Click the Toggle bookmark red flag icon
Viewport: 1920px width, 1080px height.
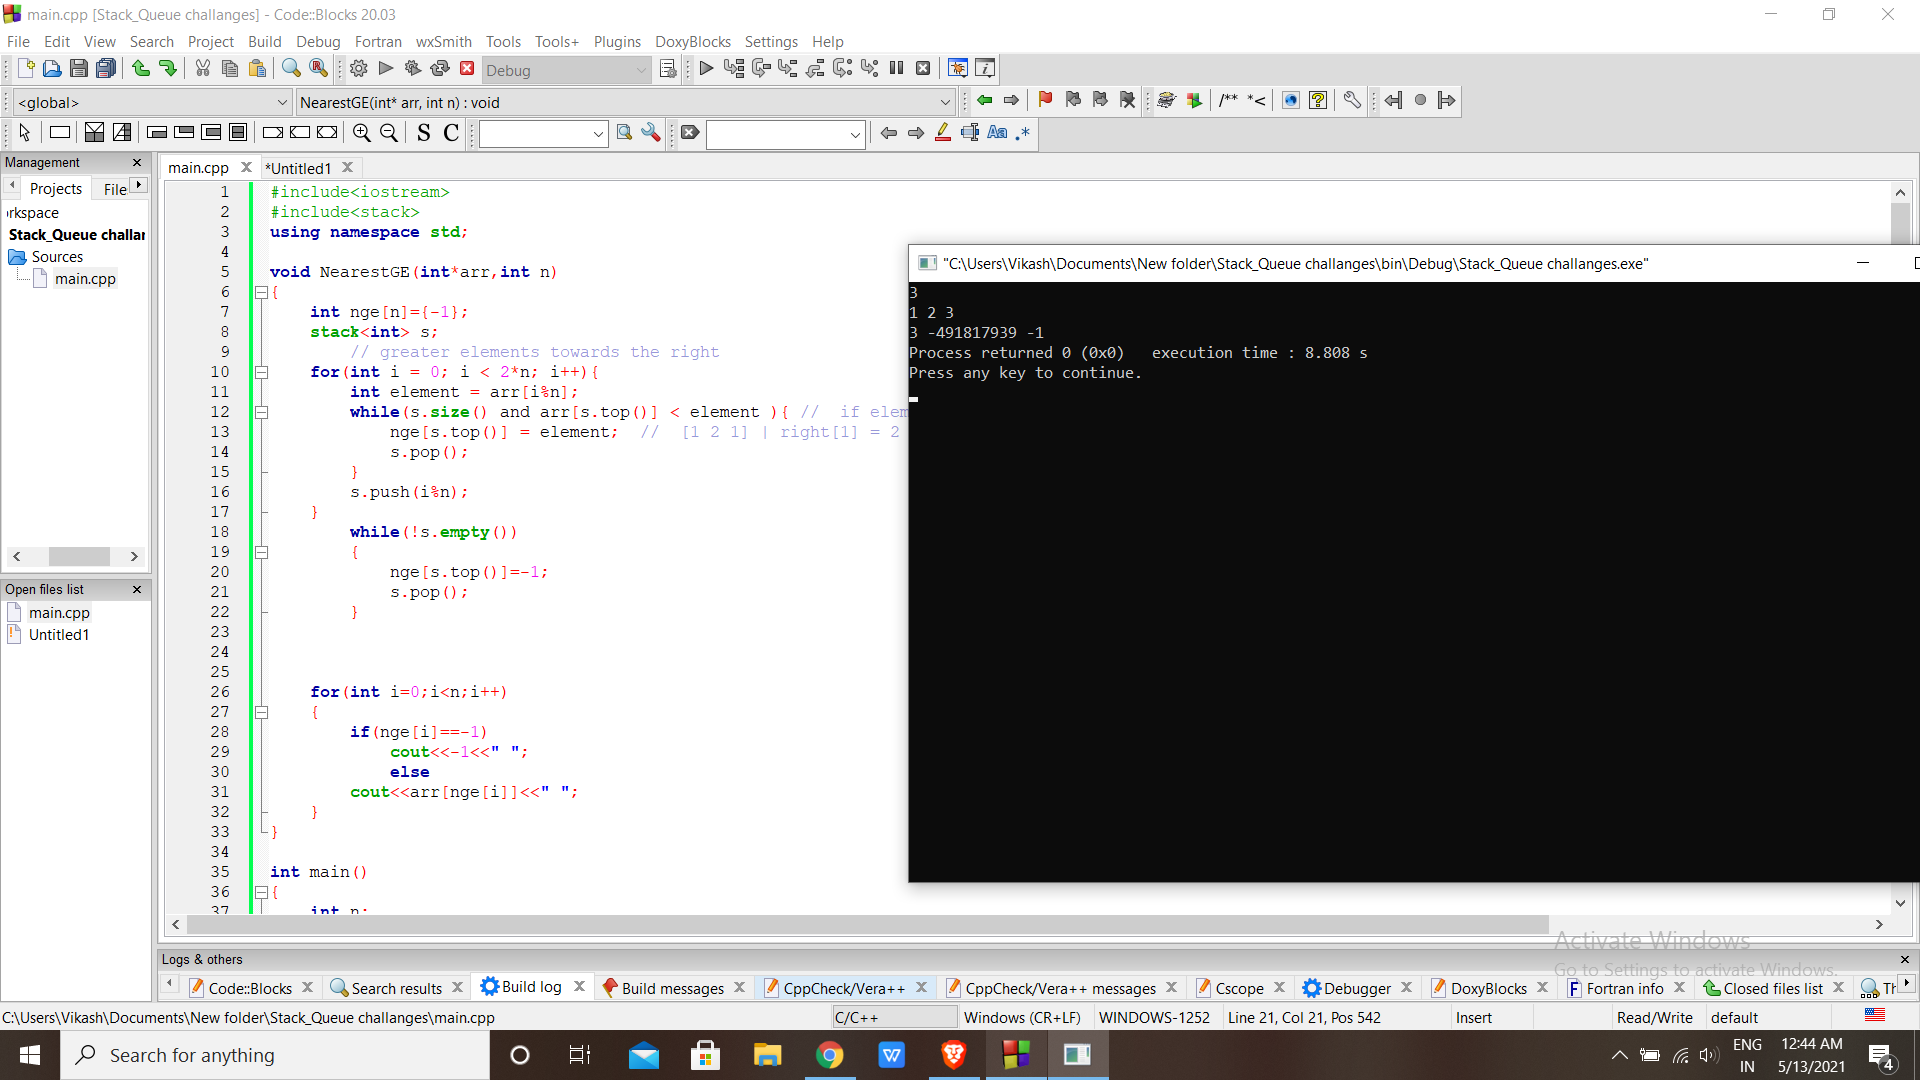[1045, 100]
